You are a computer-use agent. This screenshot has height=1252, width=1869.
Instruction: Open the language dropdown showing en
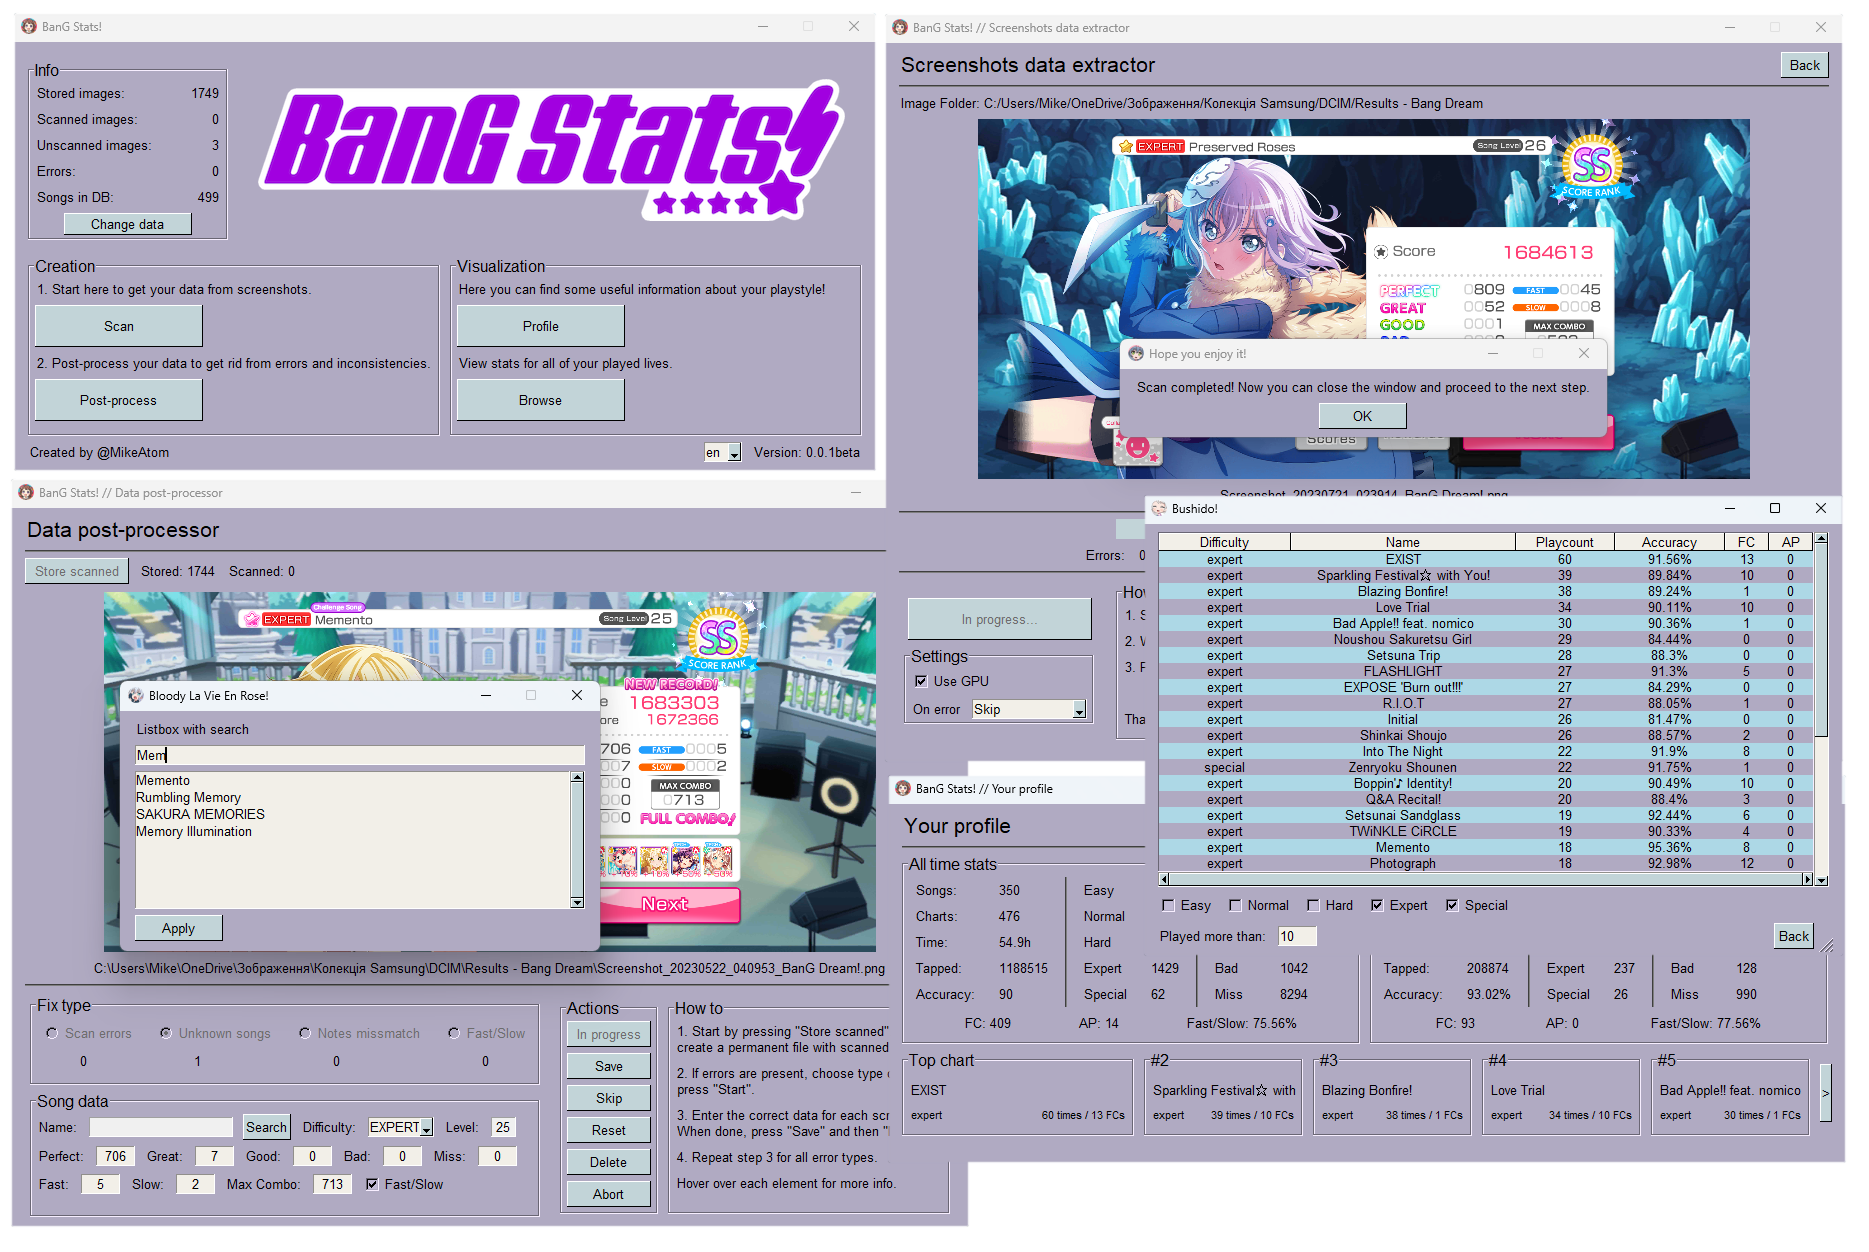734,453
